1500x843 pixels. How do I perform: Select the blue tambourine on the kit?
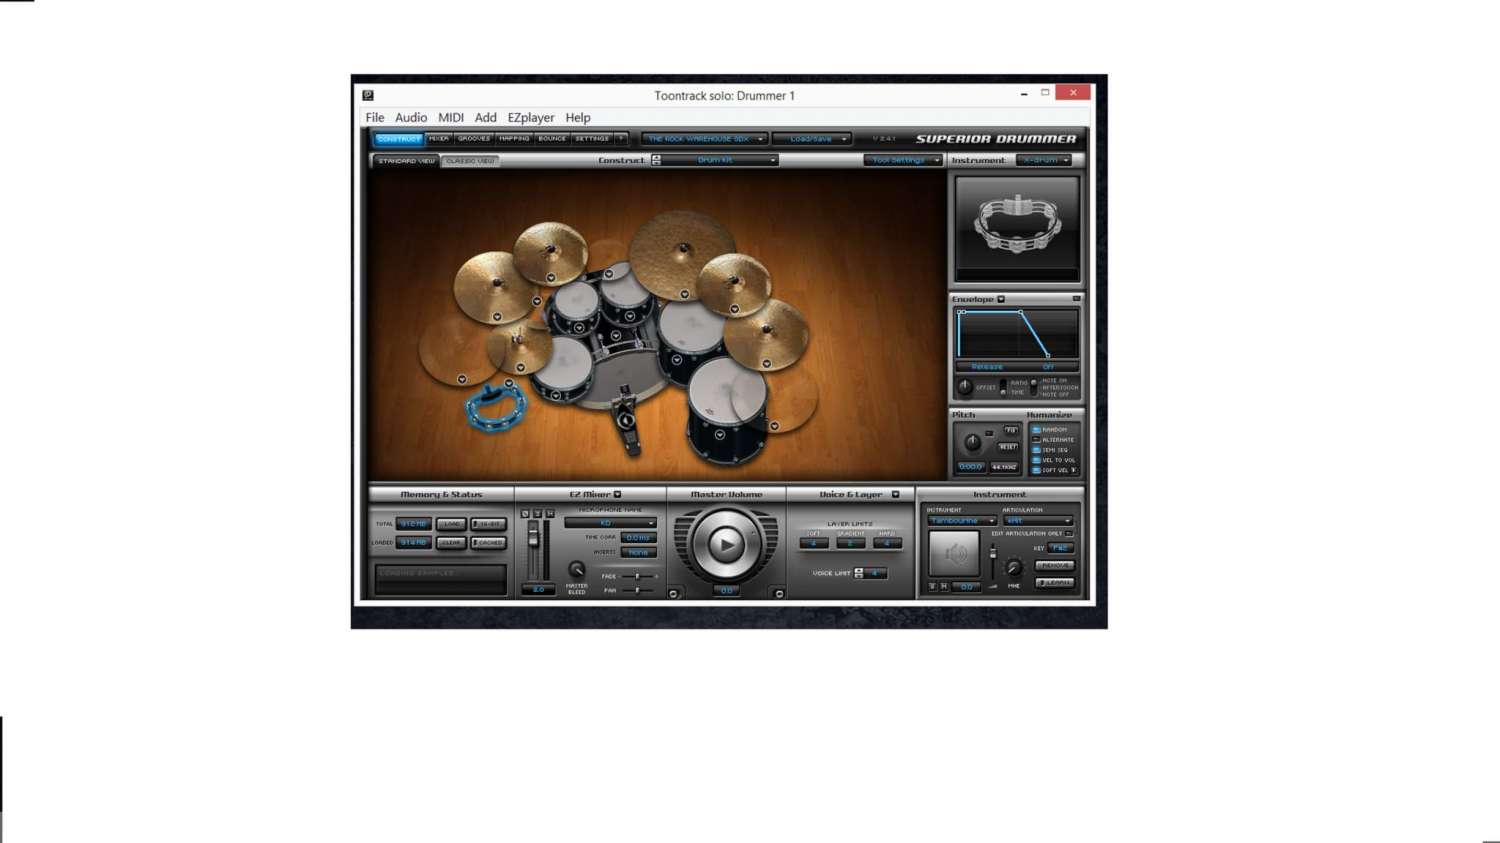point(494,408)
